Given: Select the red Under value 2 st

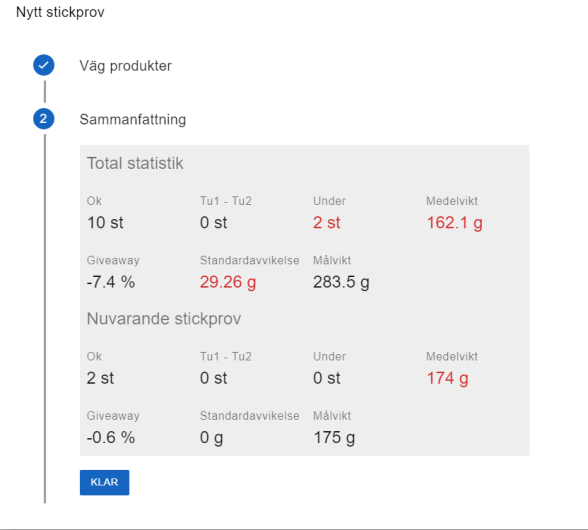Looking at the screenshot, I should [x=327, y=223].
